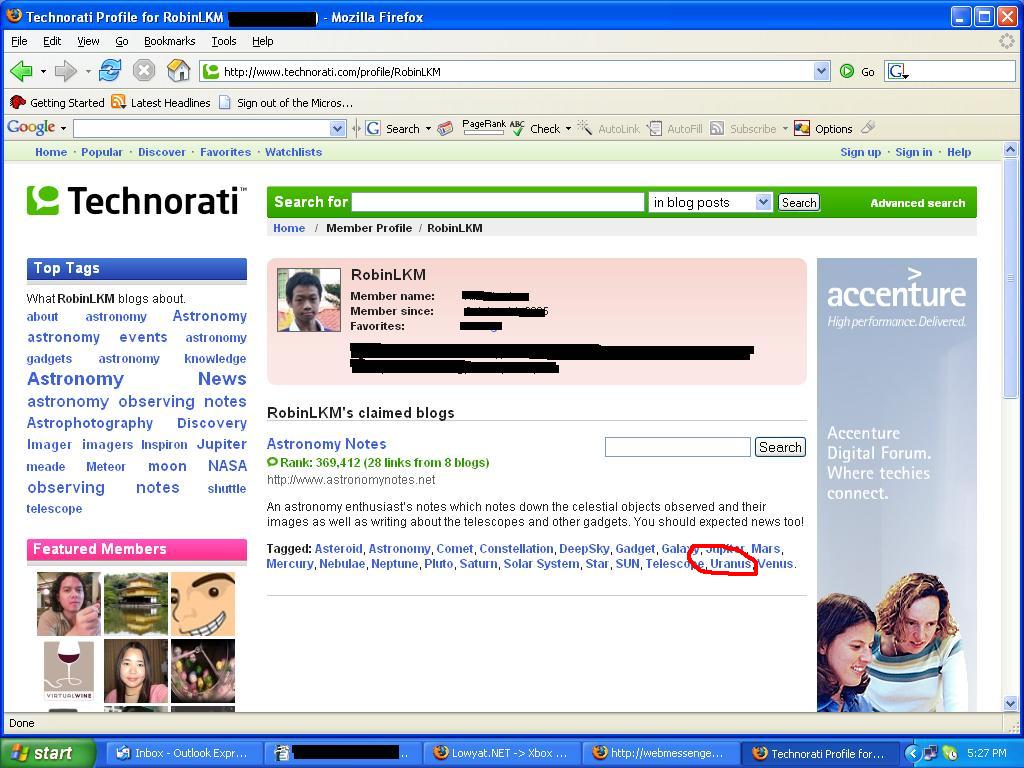
Task: Click the Accenture advertisement banner
Action: click(897, 485)
